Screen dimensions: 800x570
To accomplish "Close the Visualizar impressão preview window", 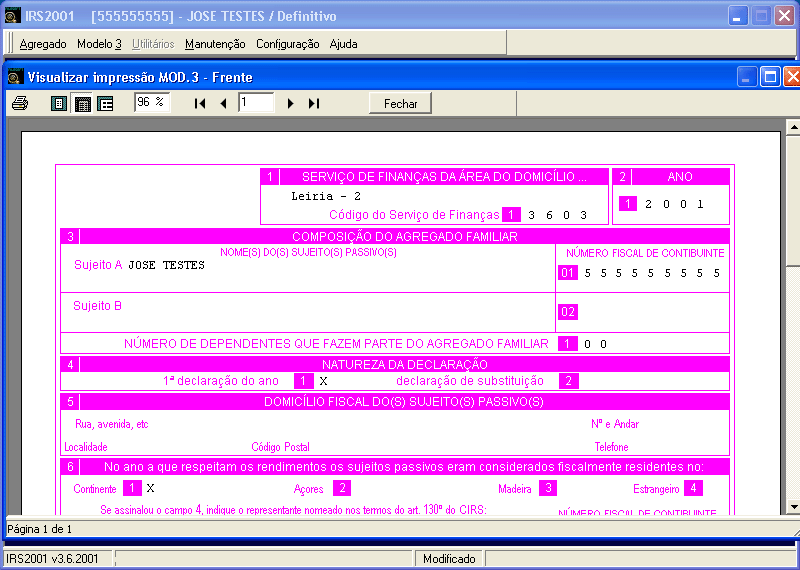I will 791,77.
